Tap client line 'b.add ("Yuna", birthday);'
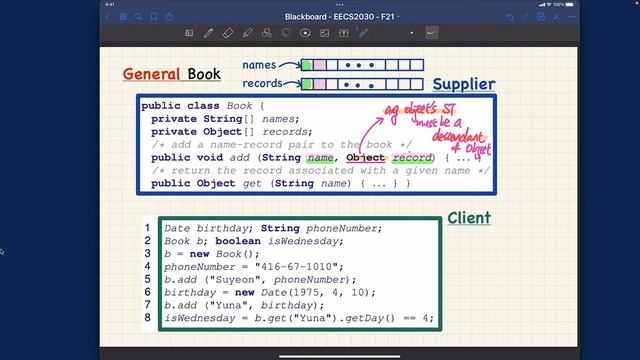 point(244,305)
